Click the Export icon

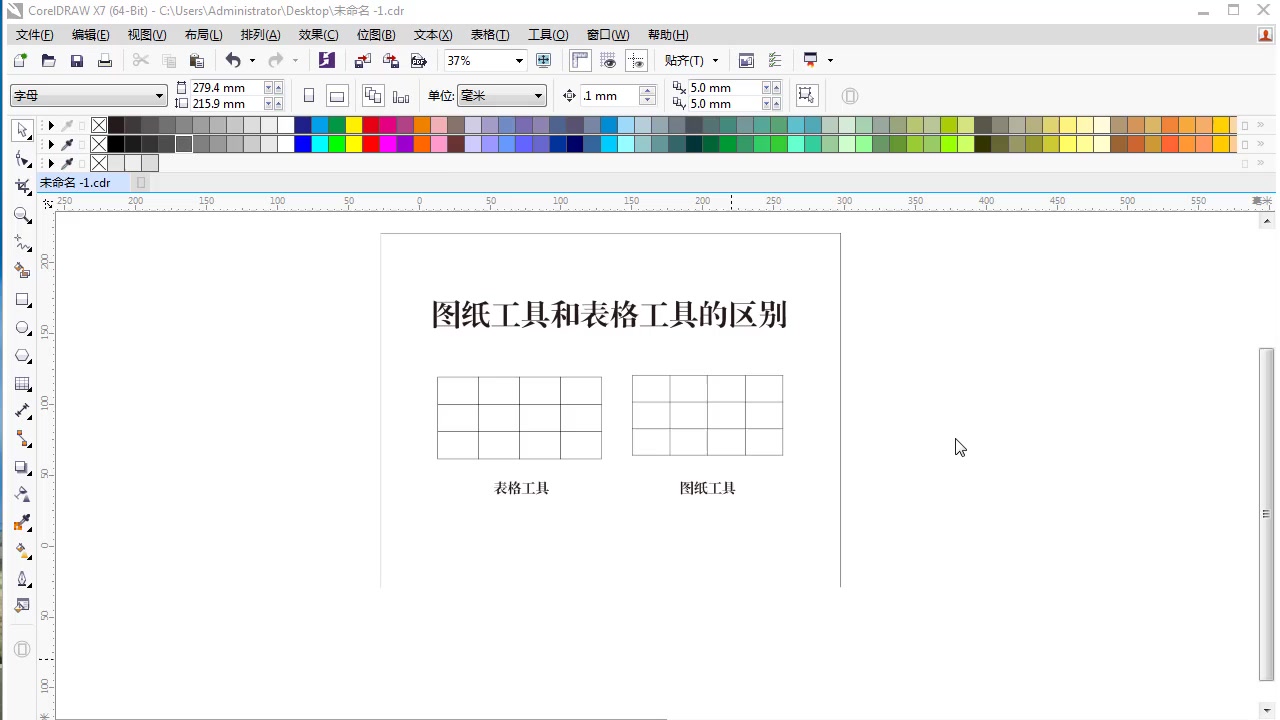point(391,61)
